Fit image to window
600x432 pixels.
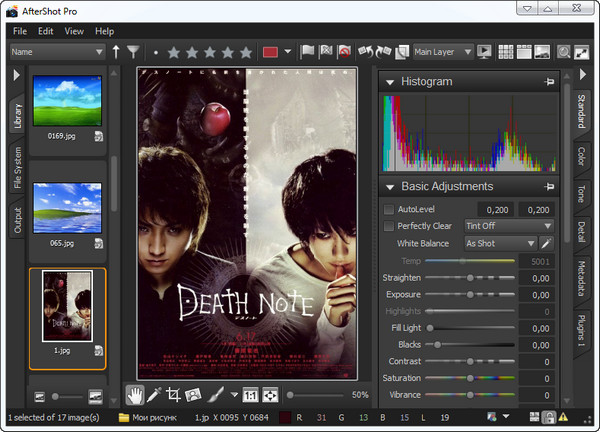270,395
